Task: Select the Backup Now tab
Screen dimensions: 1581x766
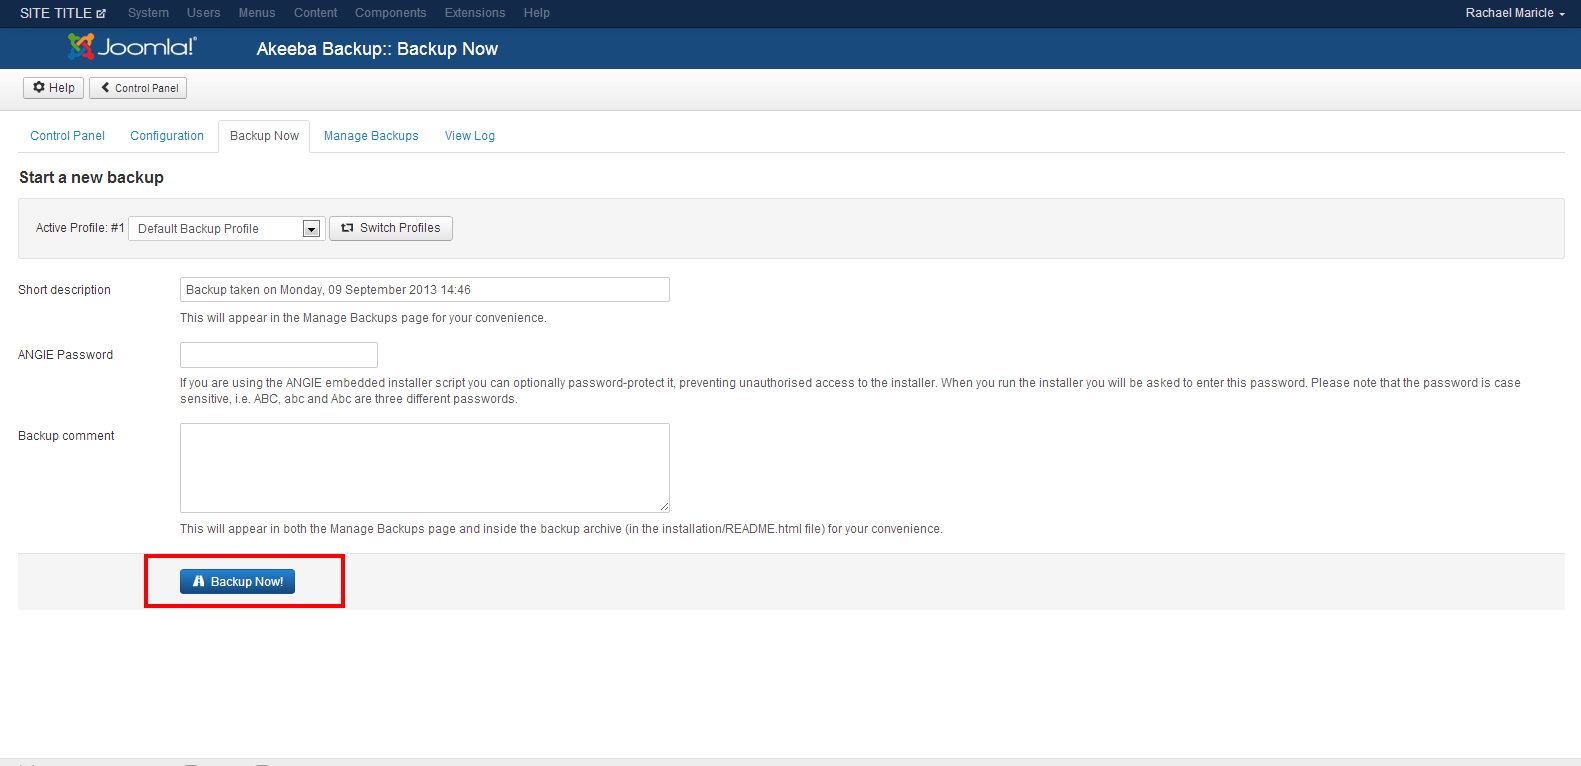Action: (264, 136)
